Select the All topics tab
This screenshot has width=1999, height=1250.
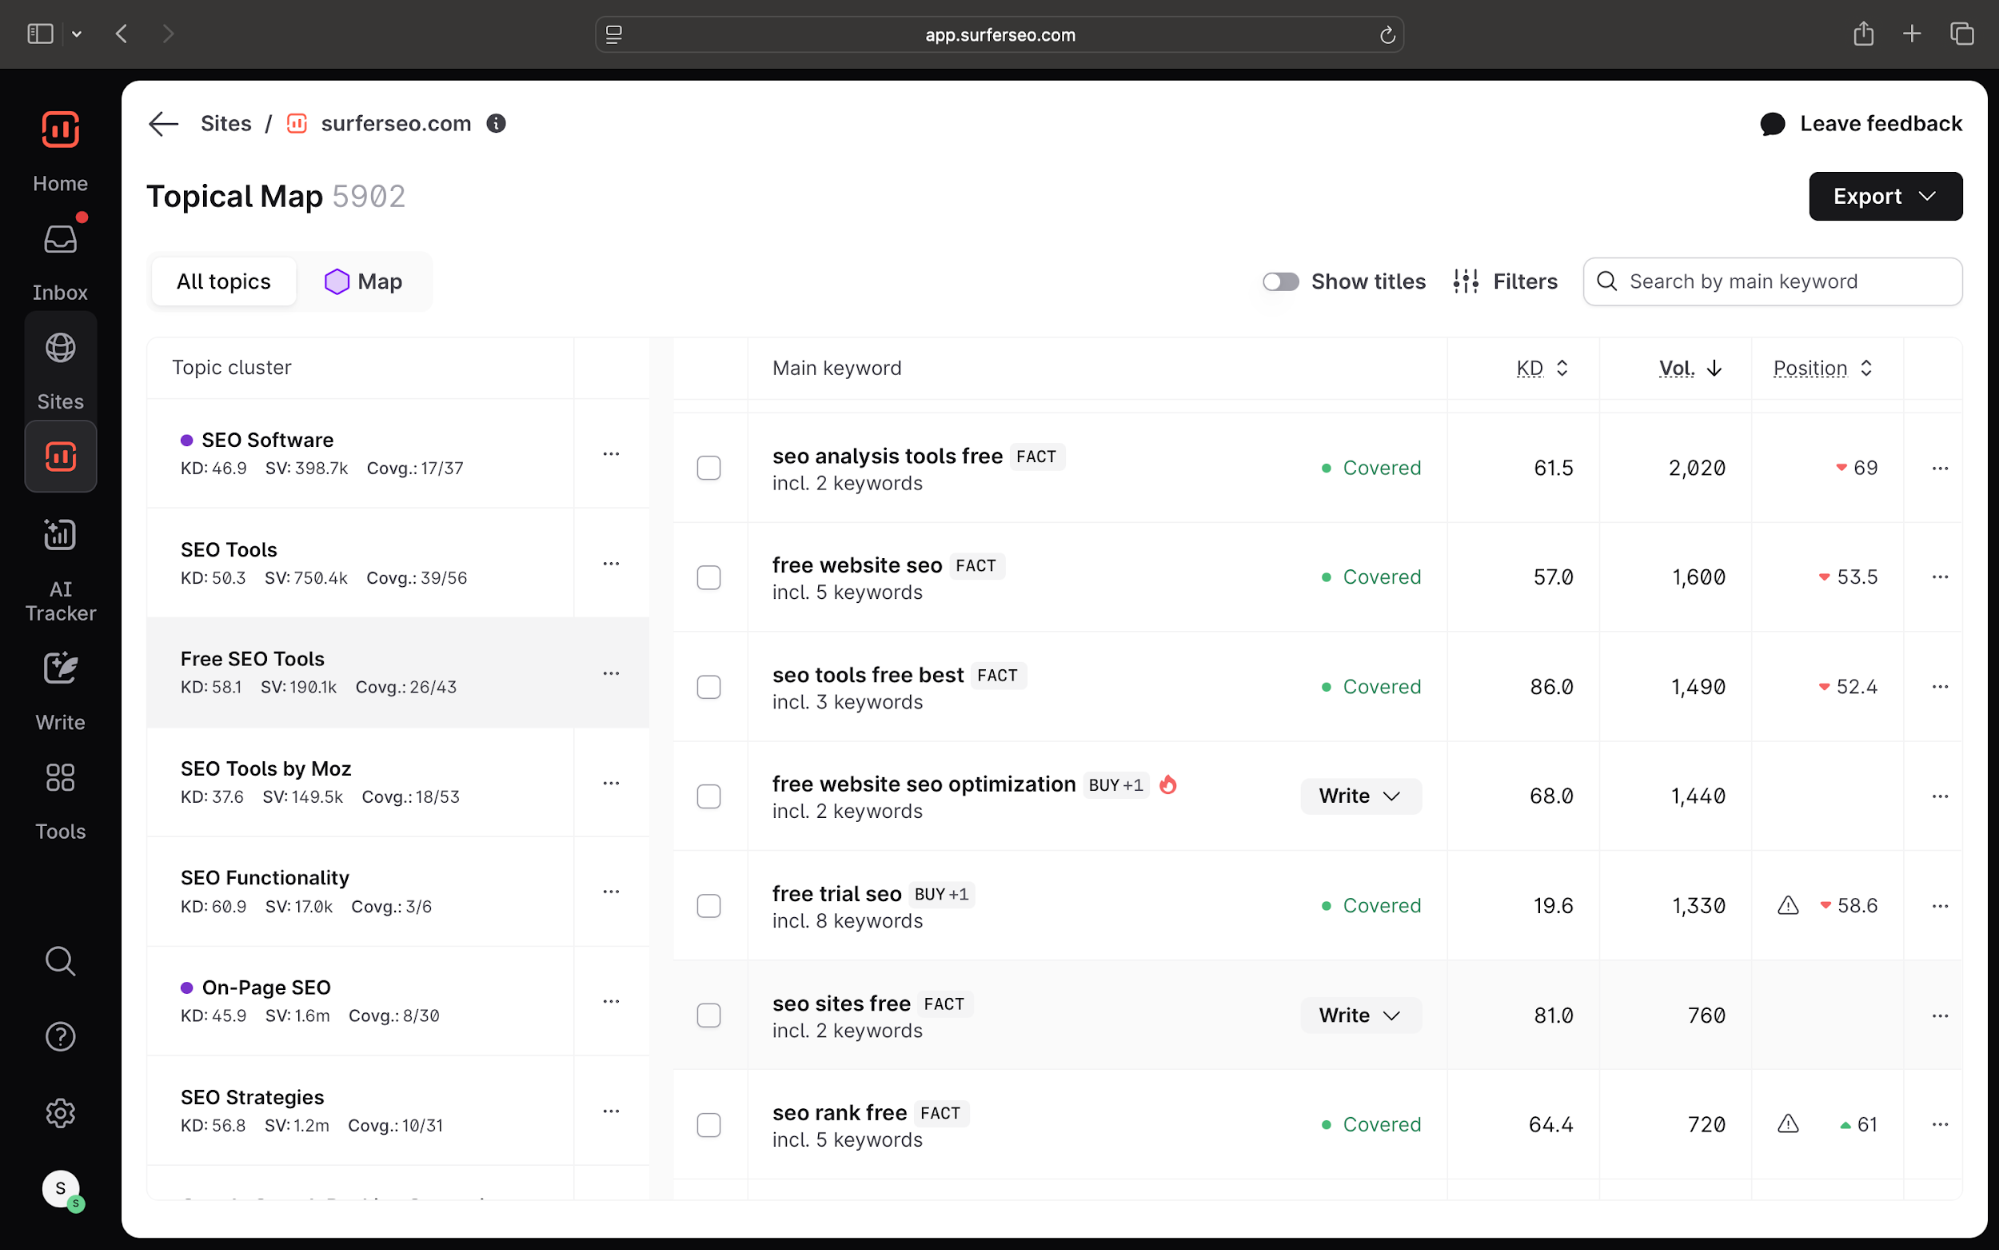[223, 282]
